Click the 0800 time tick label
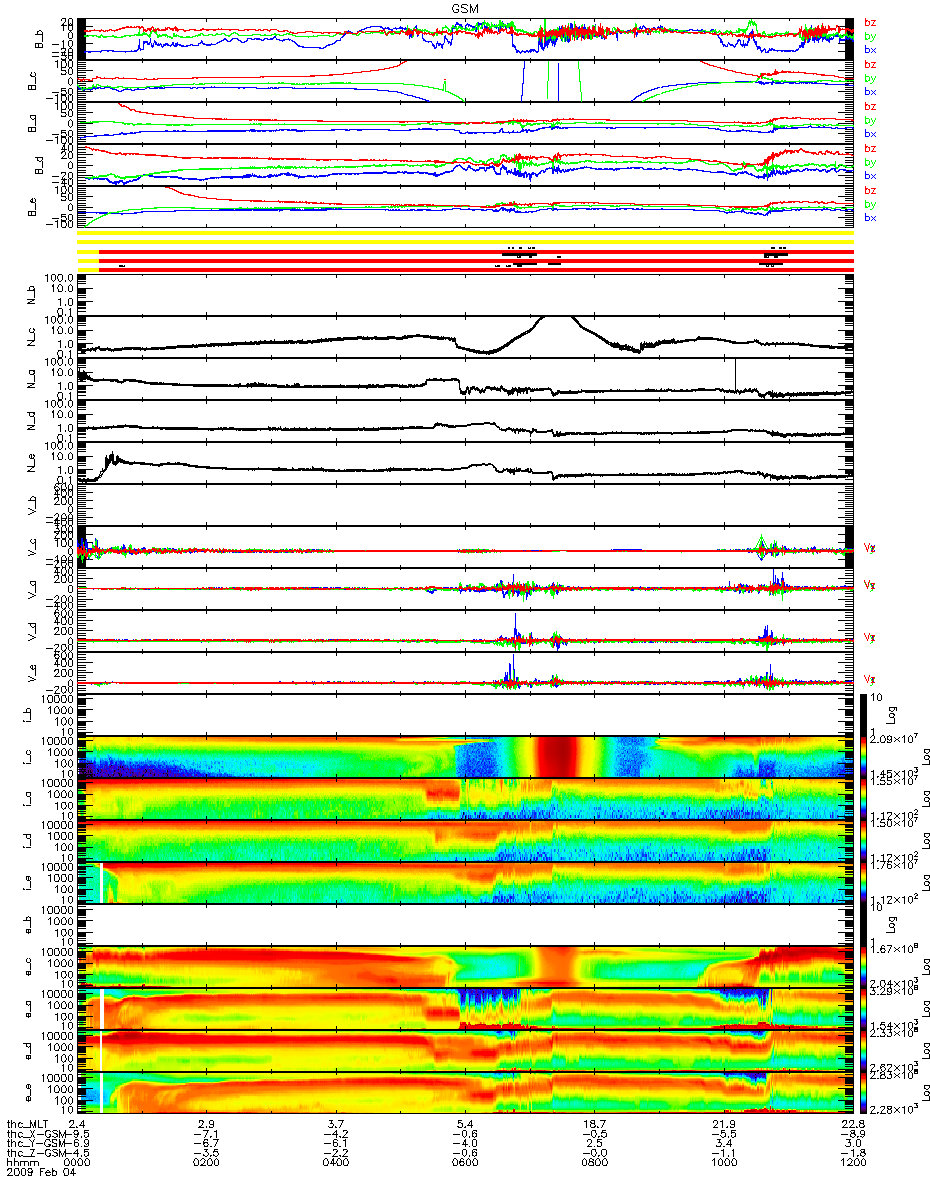The height and width of the screenshot is (1200, 930). click(594, 1163)
